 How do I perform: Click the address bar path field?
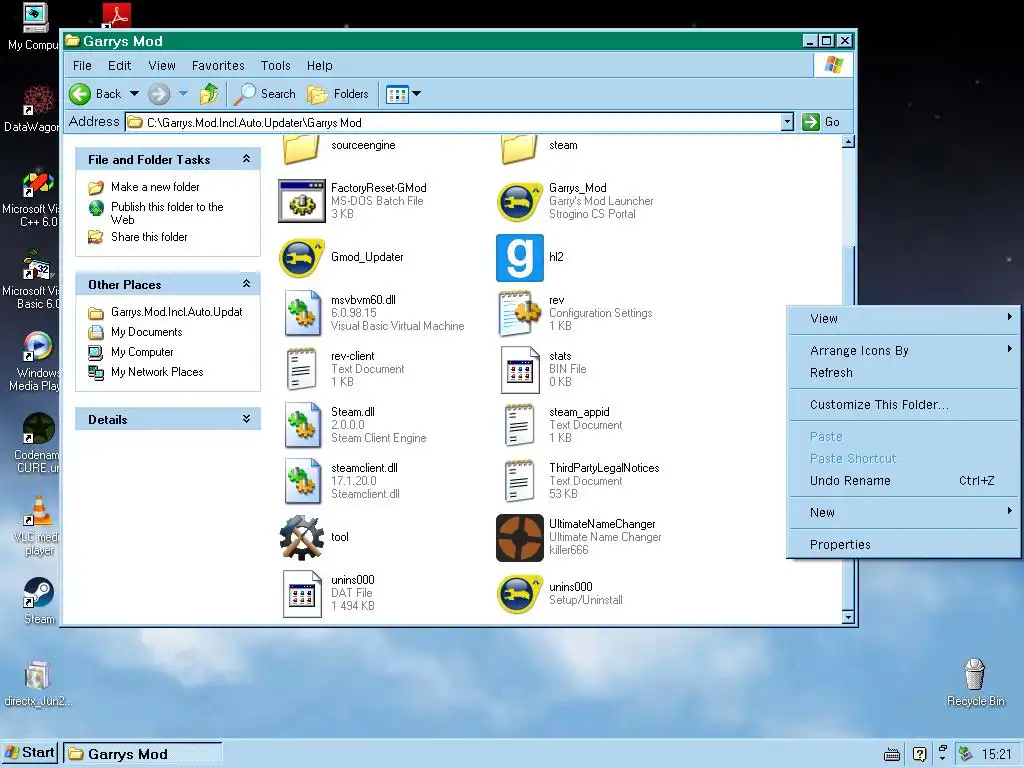point(453,122)
